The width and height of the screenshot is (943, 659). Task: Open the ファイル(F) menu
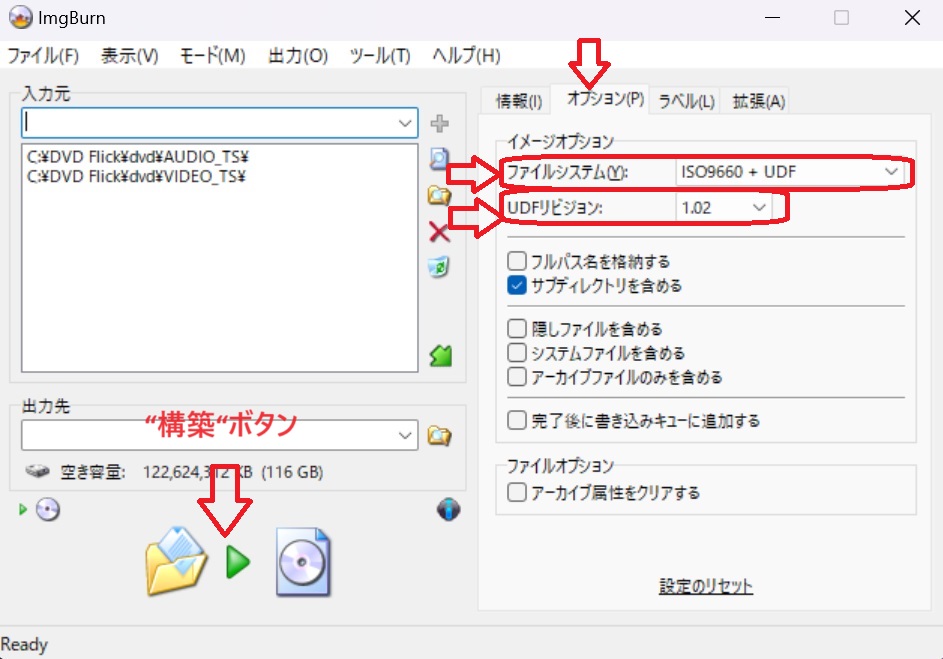tap(43, 56)
